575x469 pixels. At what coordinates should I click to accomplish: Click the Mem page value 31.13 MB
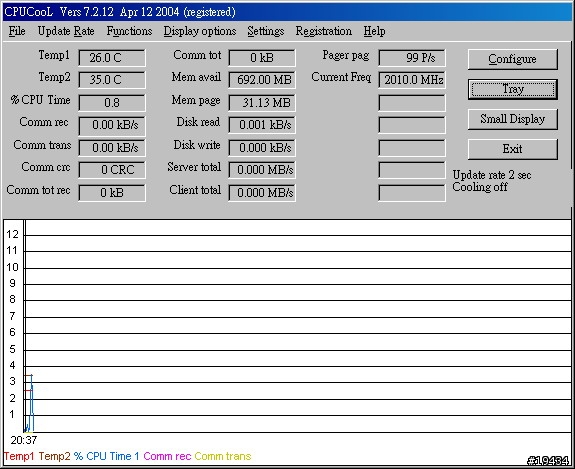tap(262, 103)
